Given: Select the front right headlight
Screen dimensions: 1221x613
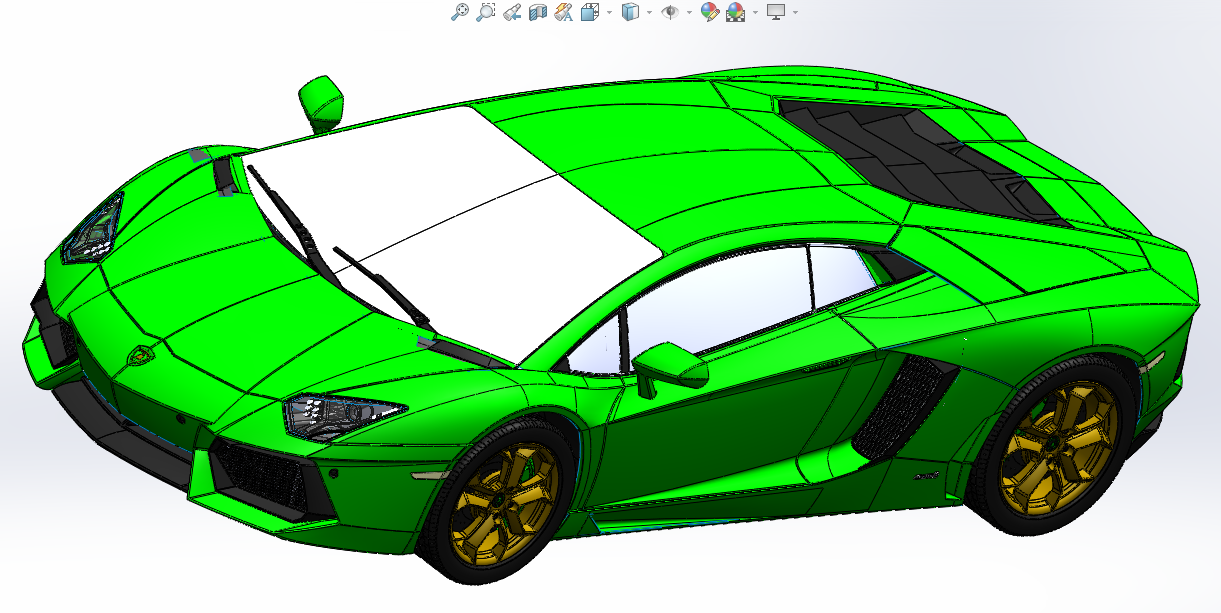Looking at the screenshot, I should [x=343, y=414].
